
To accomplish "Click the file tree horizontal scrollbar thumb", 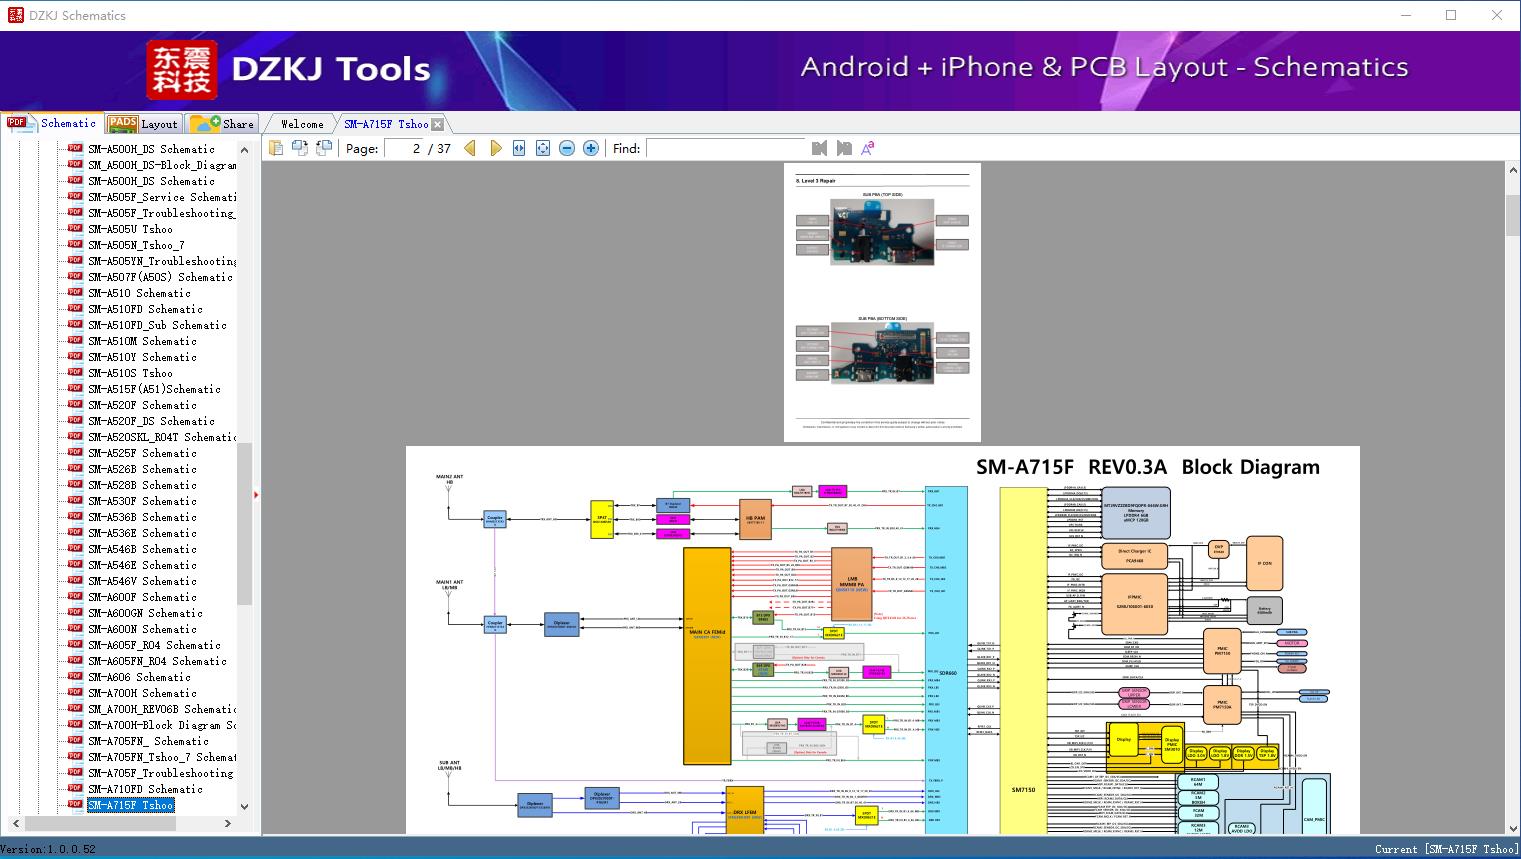I will (100, 823).
